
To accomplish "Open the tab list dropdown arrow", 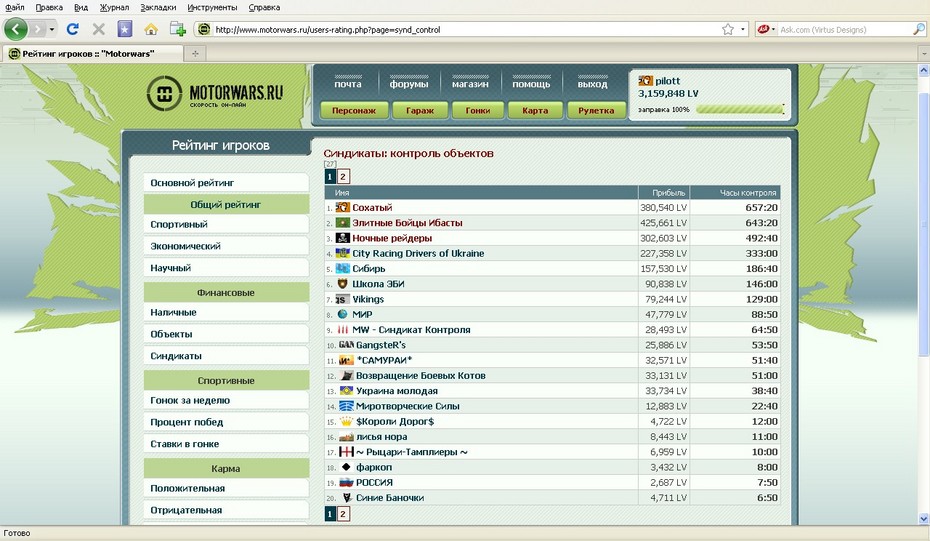I will [x=923, y=54].
